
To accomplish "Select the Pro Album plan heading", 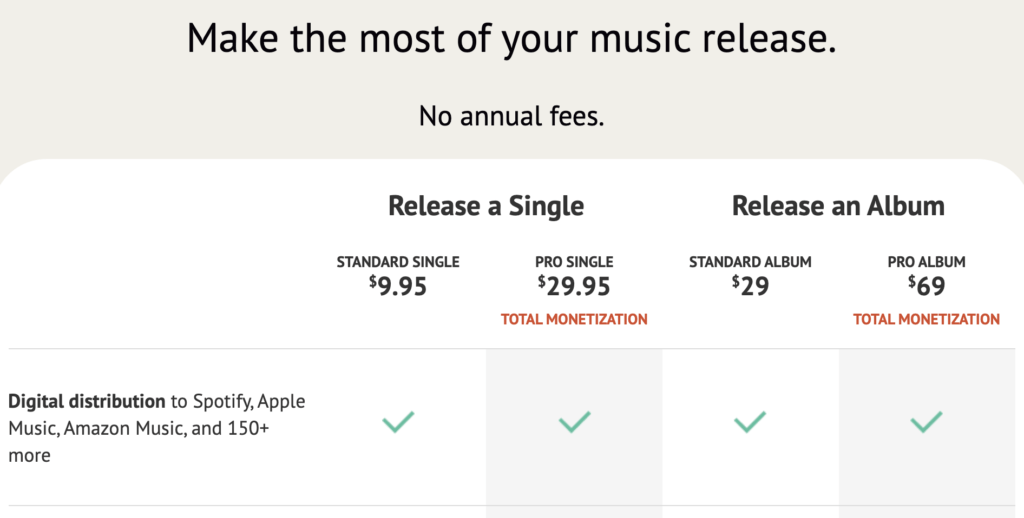I will [927, 262].
